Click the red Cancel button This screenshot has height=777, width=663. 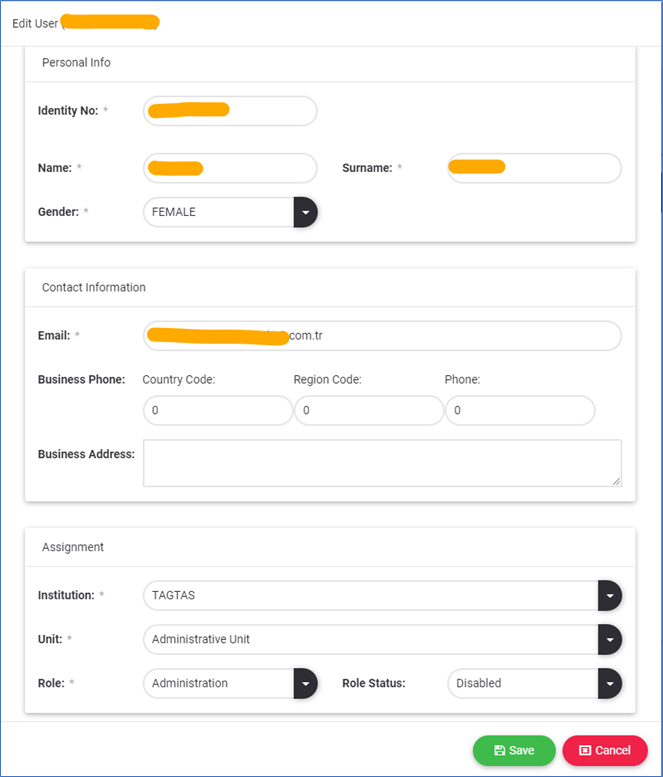tap(604, 750)
